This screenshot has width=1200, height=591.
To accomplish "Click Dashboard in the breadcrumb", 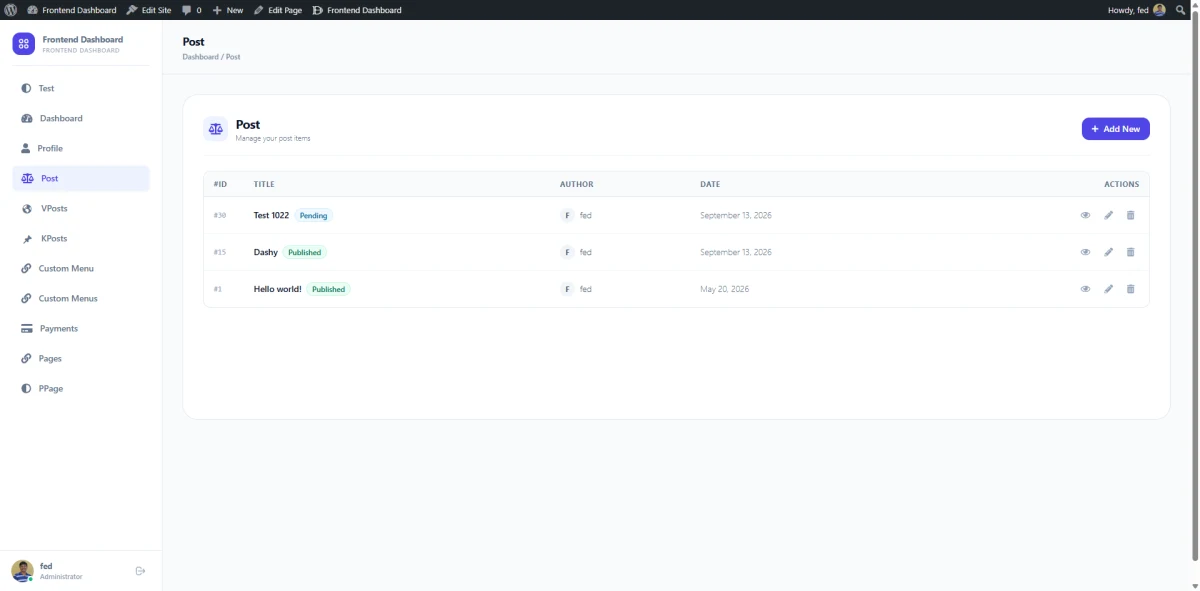I will (x=200, y=57).
